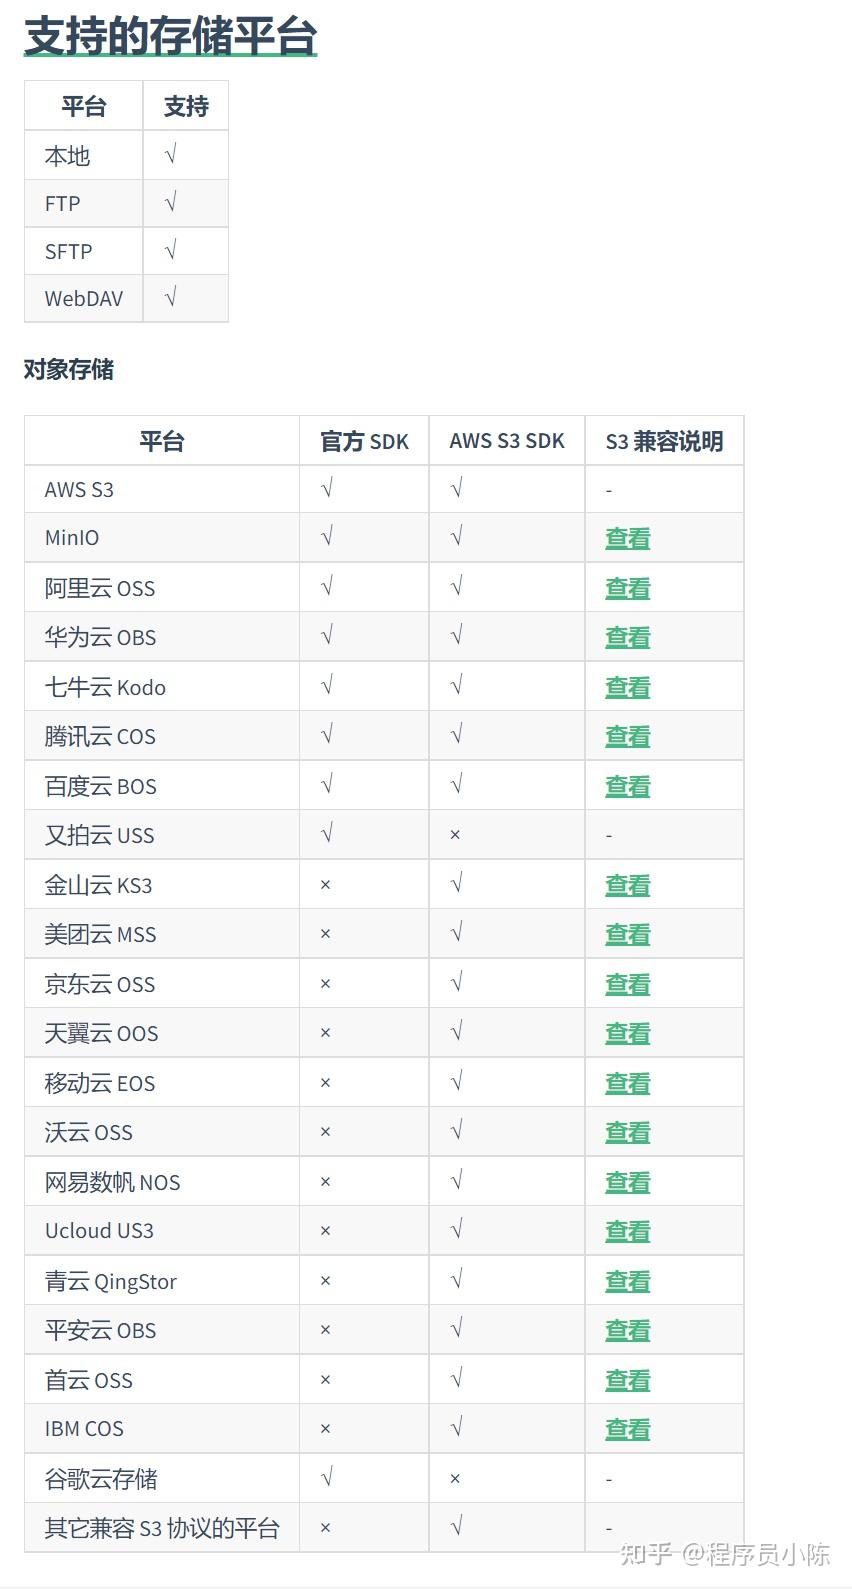Open the 查看 link for 美团云 MSS
This screenshot has width=852, height=1589.
point(628,934)
